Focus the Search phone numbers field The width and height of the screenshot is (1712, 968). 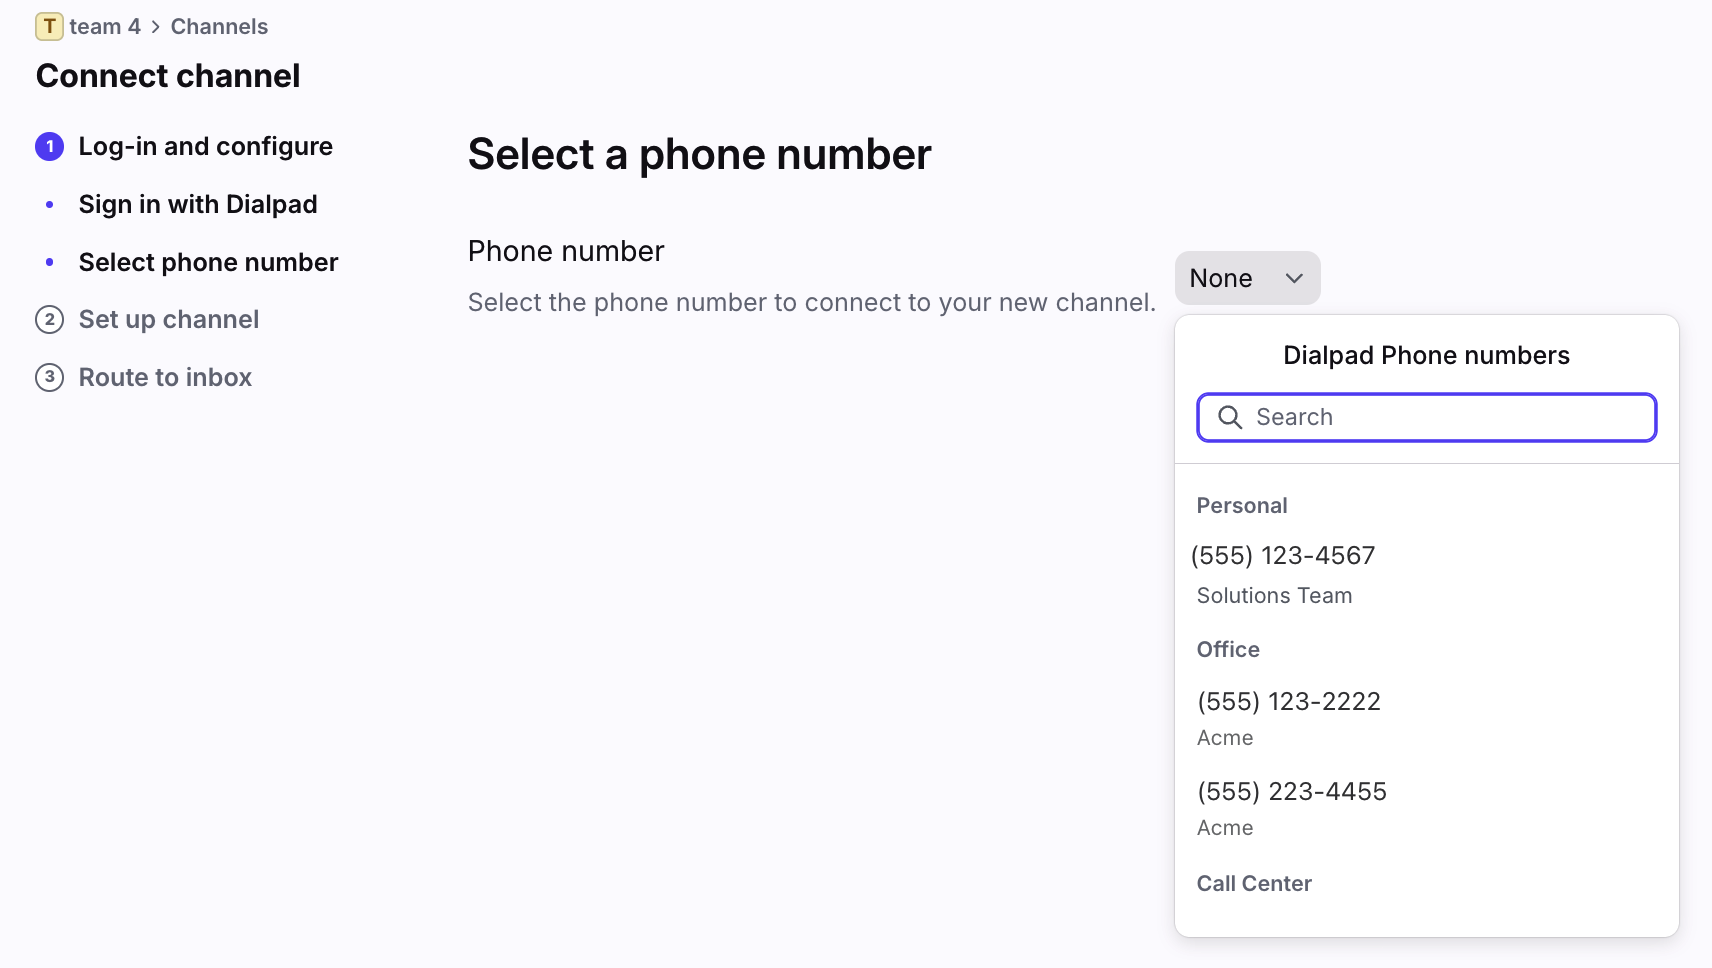click(x=1440, y=417)
